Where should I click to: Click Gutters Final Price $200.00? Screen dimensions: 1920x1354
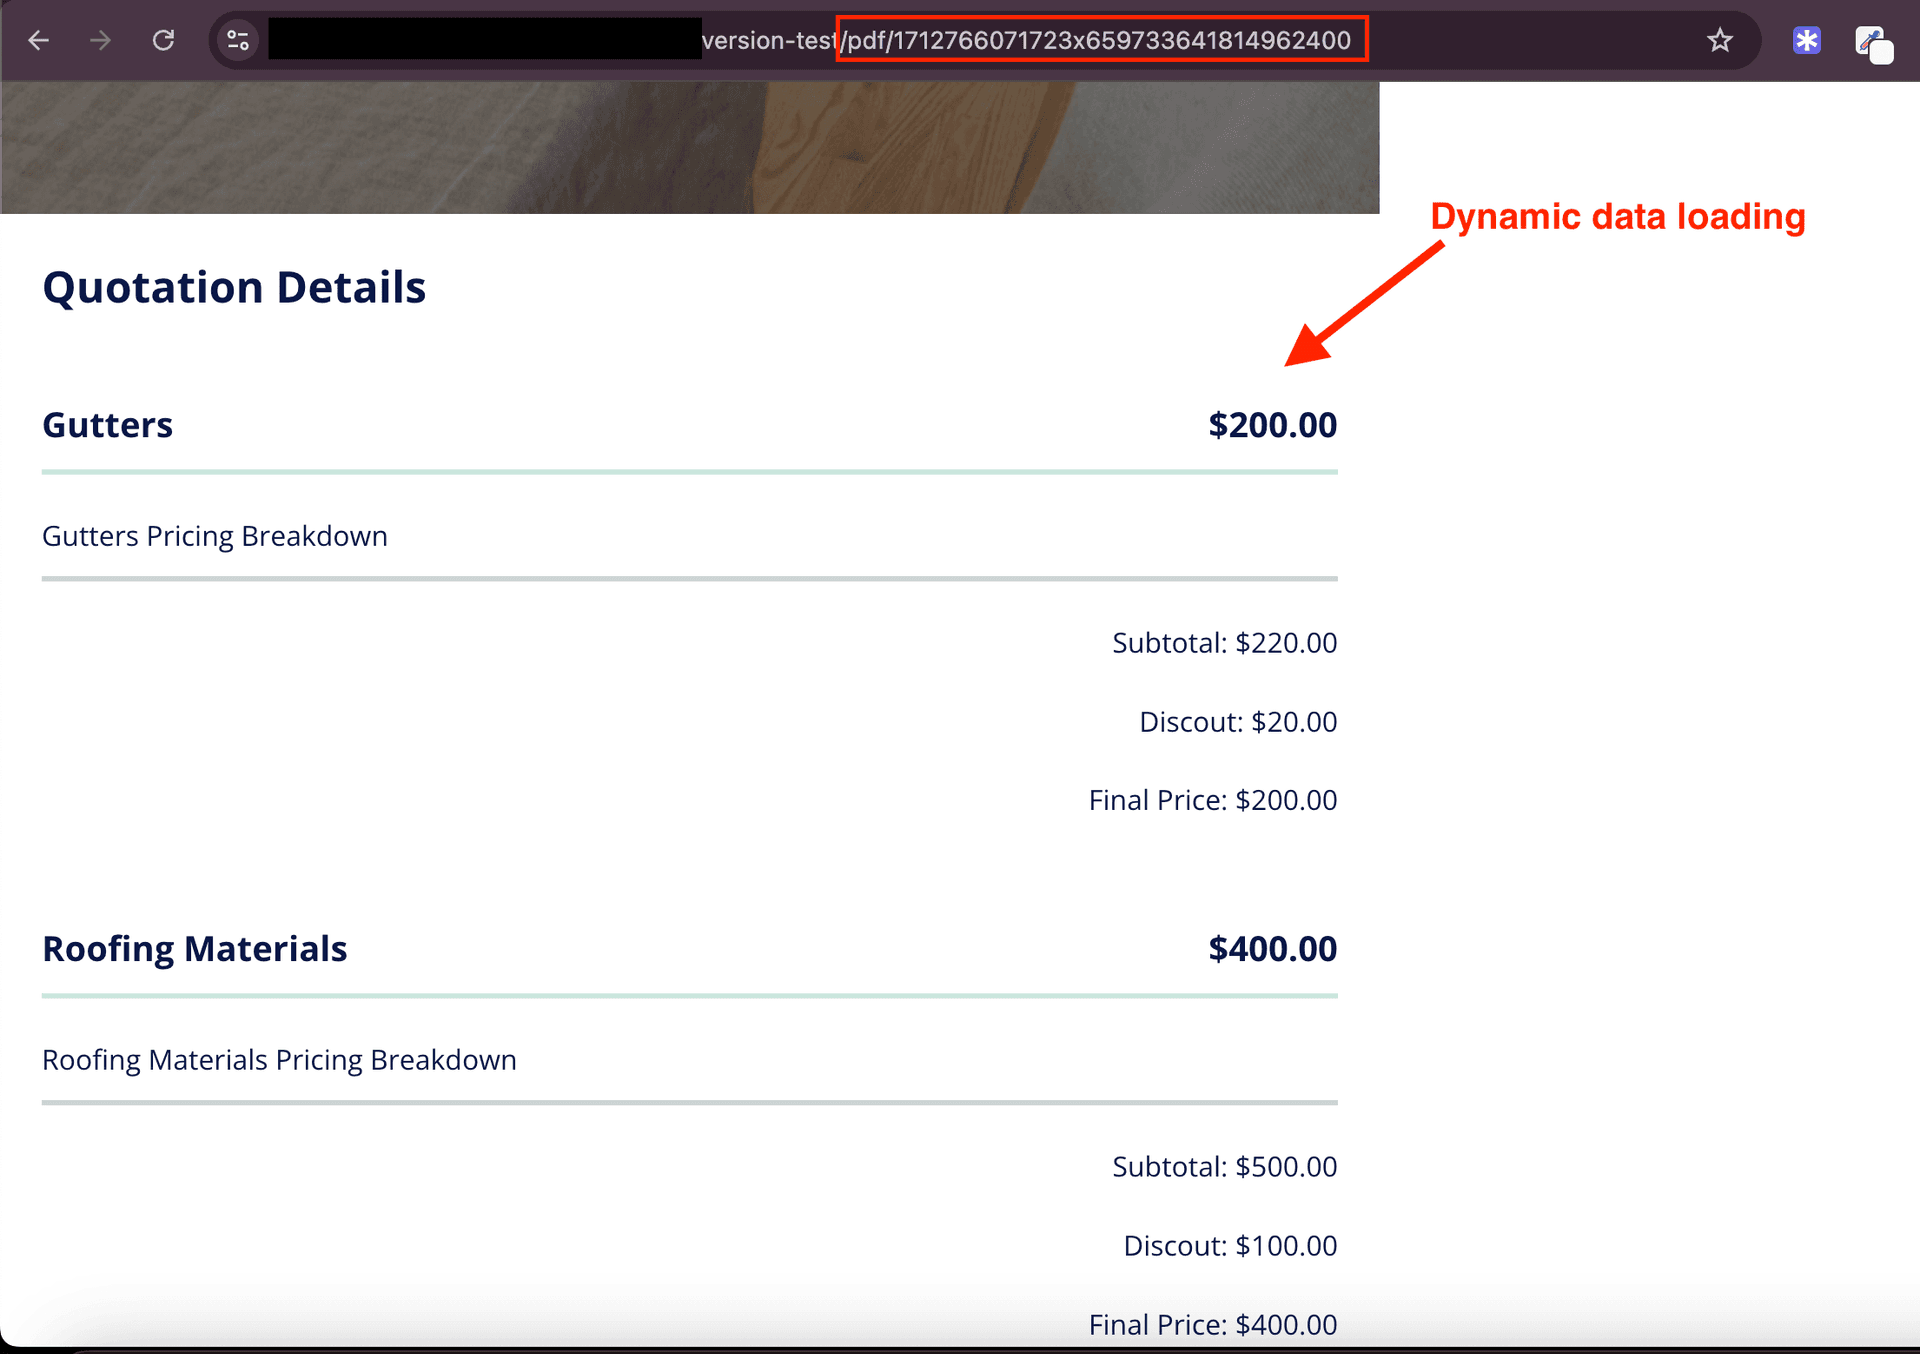pyautogui.click(x=1212, y=800)
